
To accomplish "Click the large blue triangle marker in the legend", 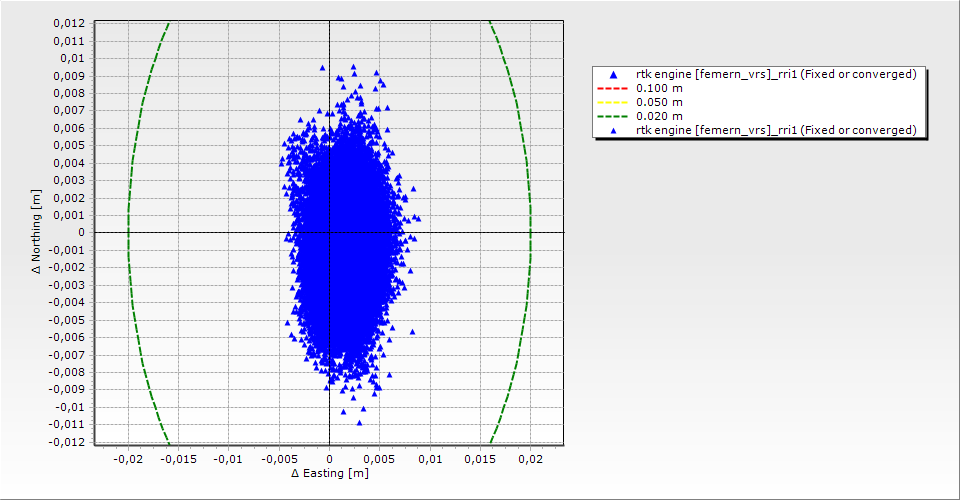I will click(x=613, y=75).
